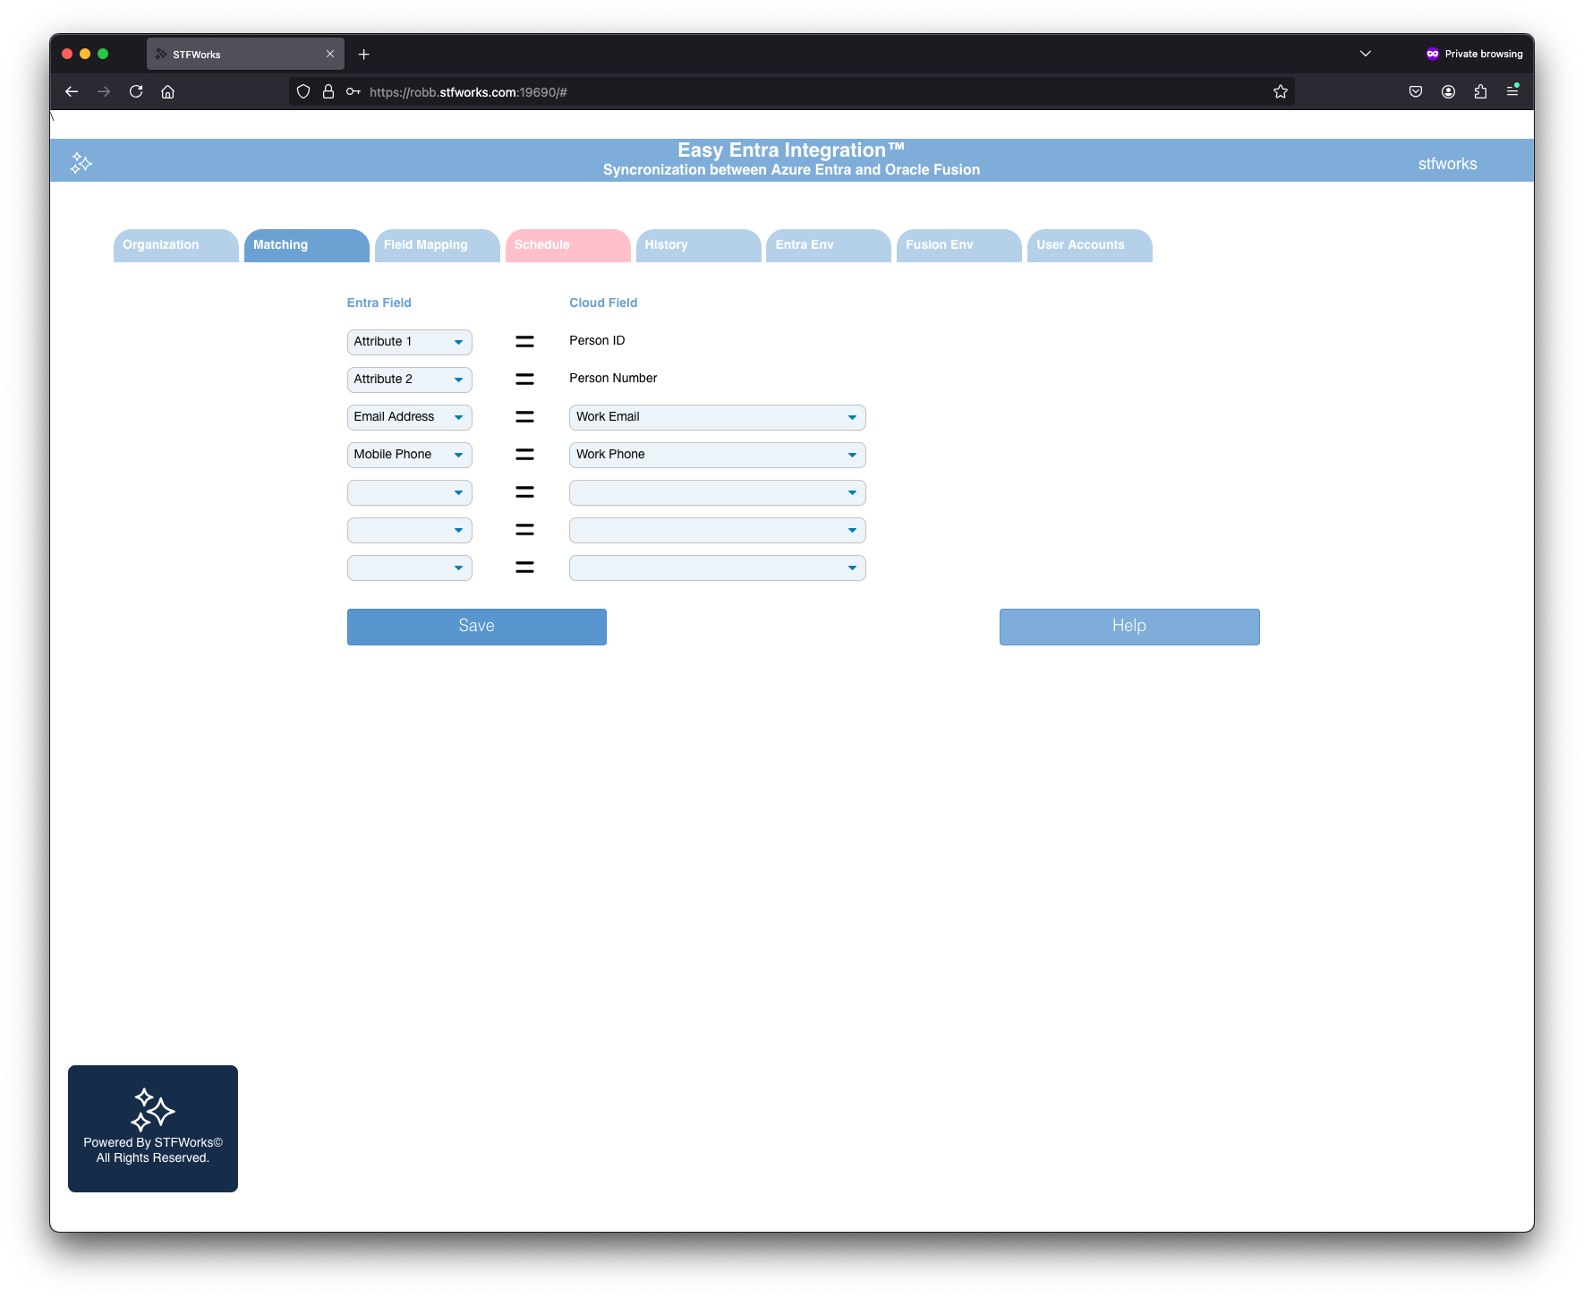The height and width of the screenshot is (1298, 1584).
Task: Bookmark this page with the star icon
Action: (x=1280, y=92)
